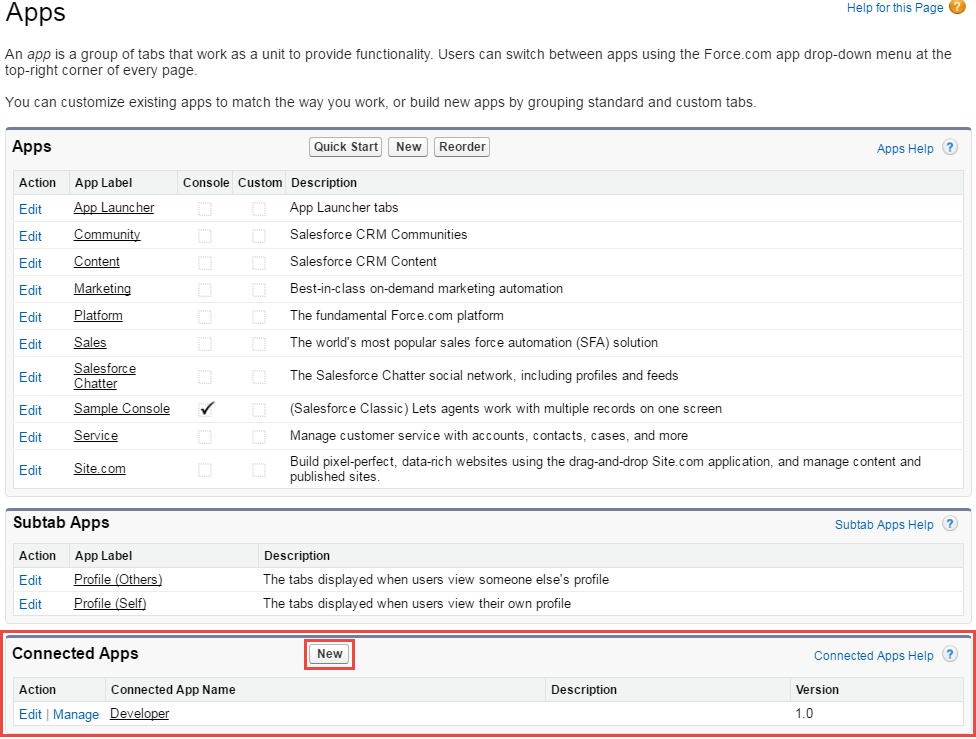Open the Site.com app link
Image resolution: width=976 pixels, height=739 pixels.
point(99,469)
